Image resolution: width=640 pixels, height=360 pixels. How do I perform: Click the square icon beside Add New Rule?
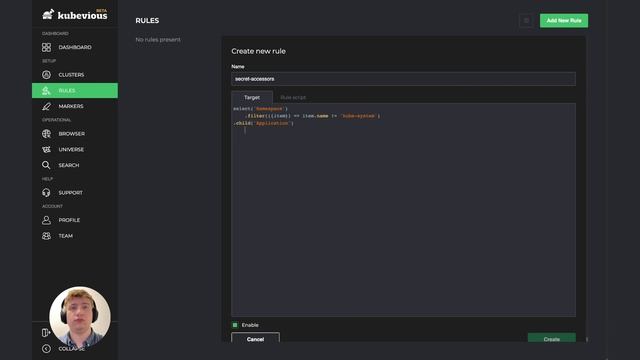point(526,21)
